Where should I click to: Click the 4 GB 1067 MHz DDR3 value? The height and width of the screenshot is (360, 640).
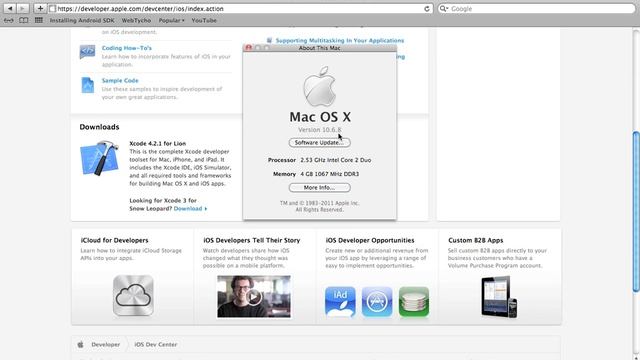[x=330, y=174]
